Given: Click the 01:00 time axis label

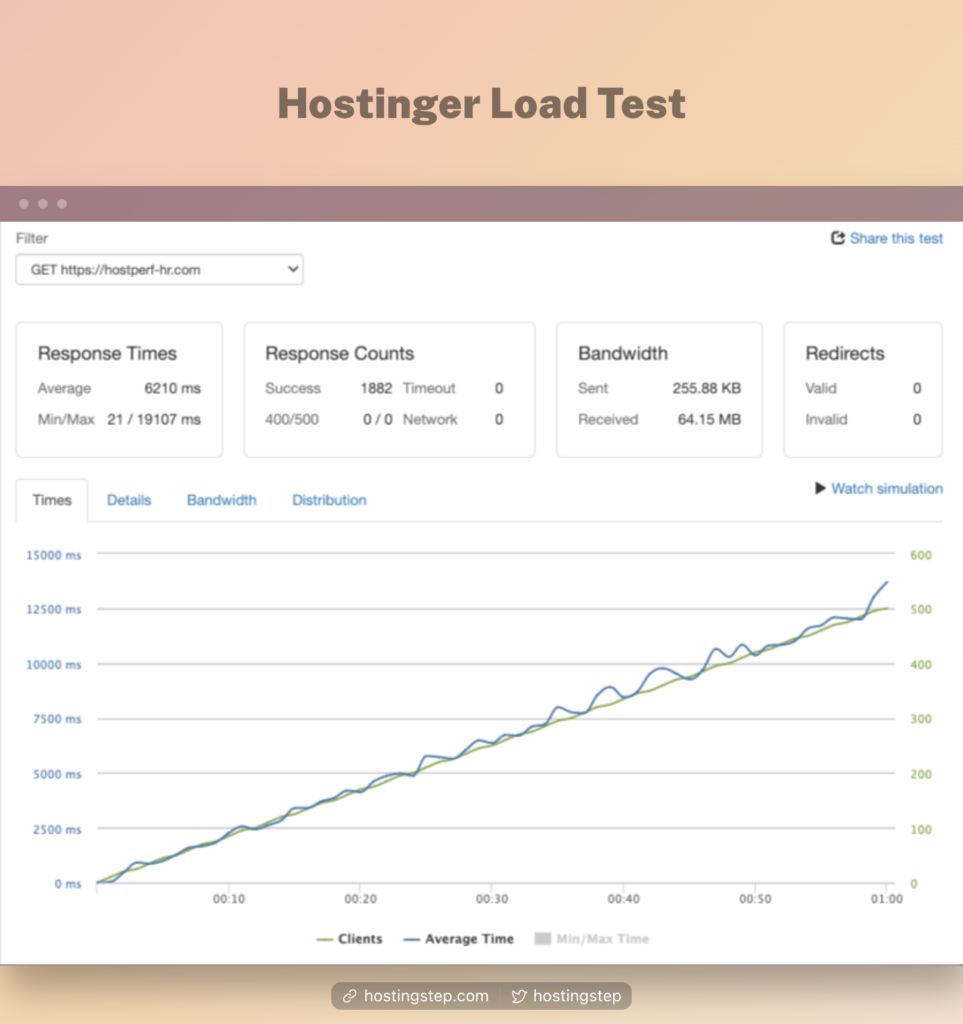Looking at the screenshot, I should point(887,899).
